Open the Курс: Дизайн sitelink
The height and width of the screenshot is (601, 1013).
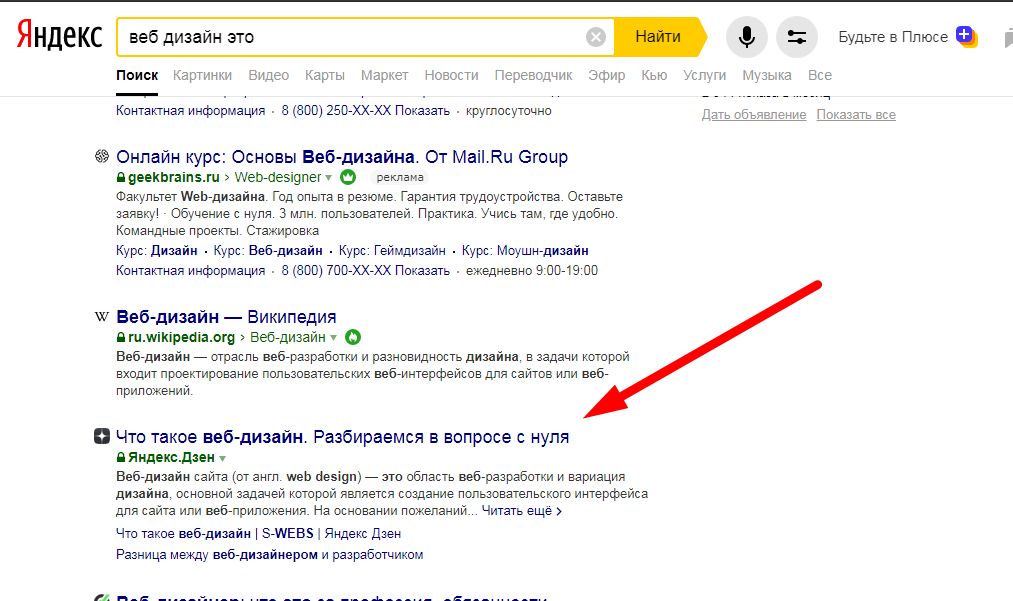[x=157, y=251]
